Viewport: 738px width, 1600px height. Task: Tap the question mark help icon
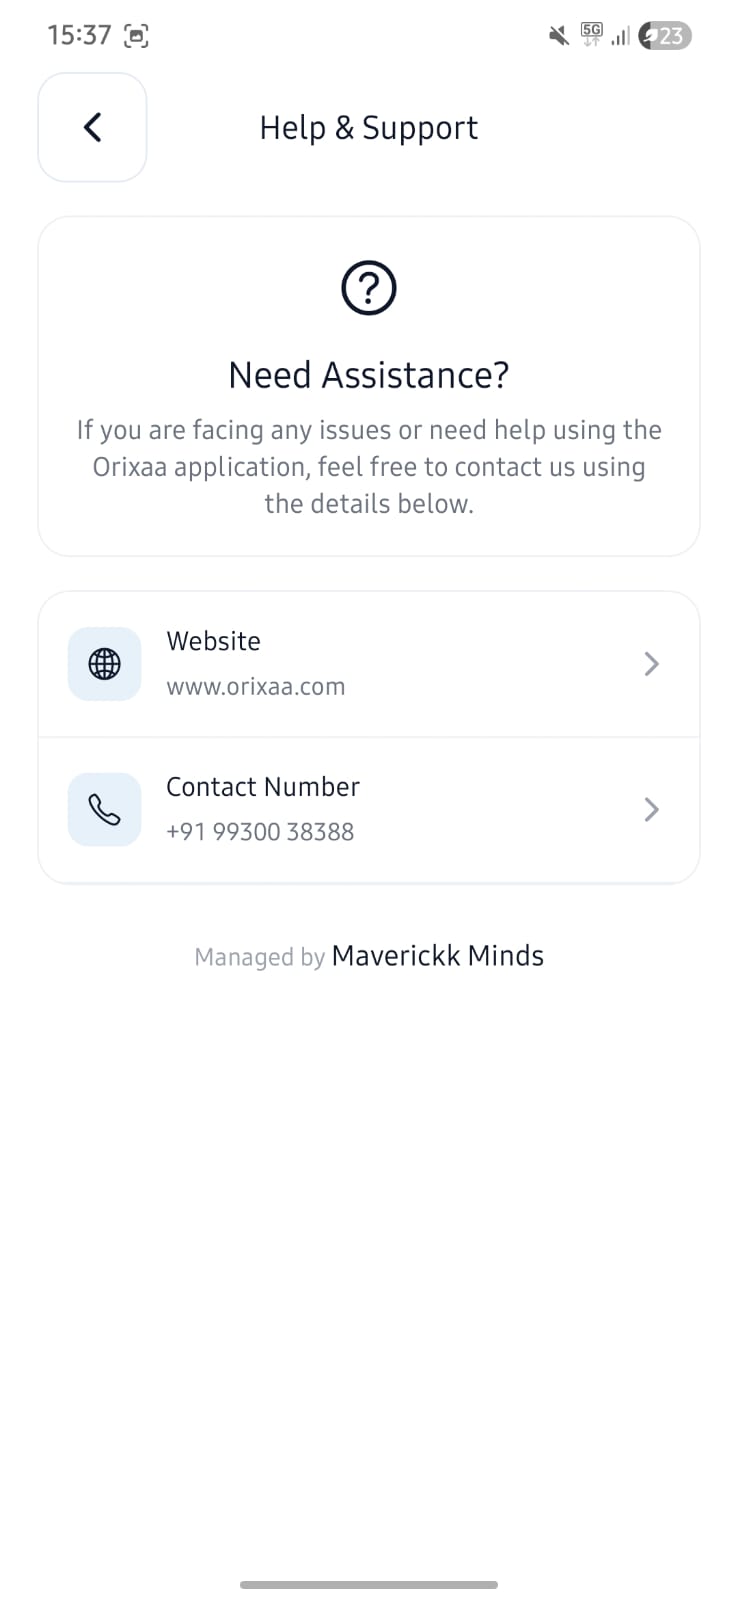[x=369, y=288]
